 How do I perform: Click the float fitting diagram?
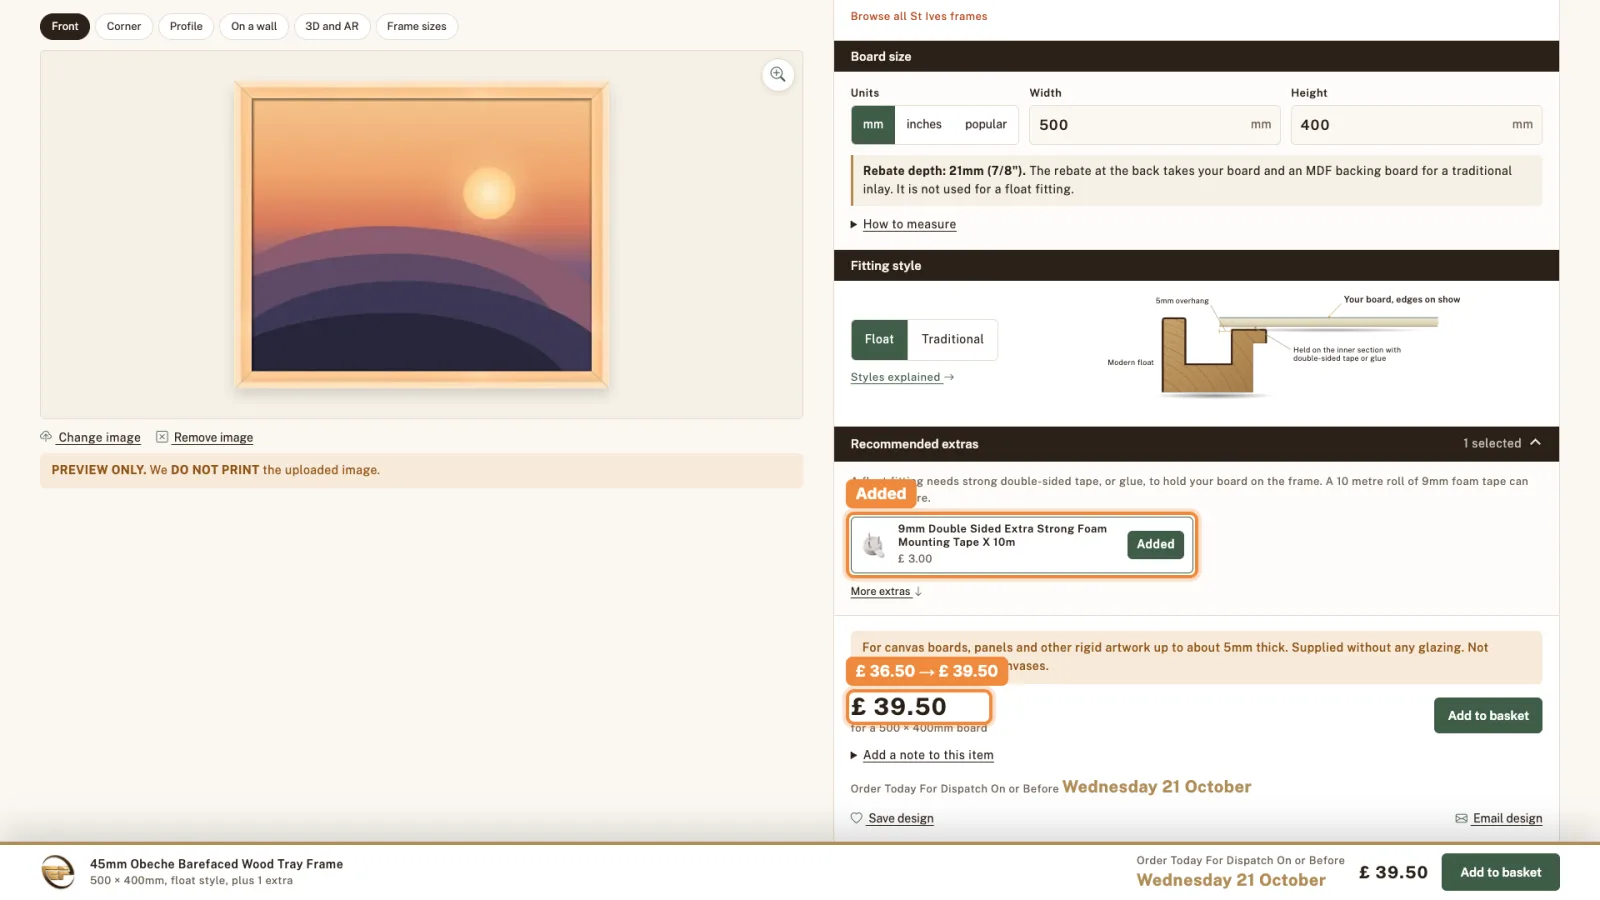click(x=1285, y=345)
